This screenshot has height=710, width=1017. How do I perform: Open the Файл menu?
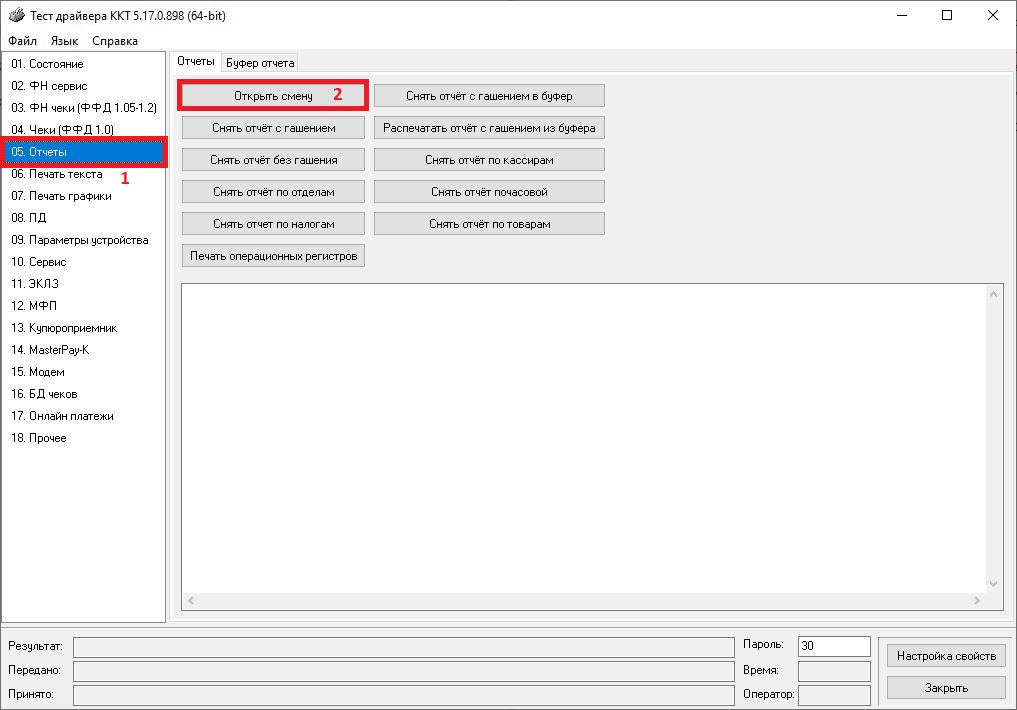coord(22,41)
